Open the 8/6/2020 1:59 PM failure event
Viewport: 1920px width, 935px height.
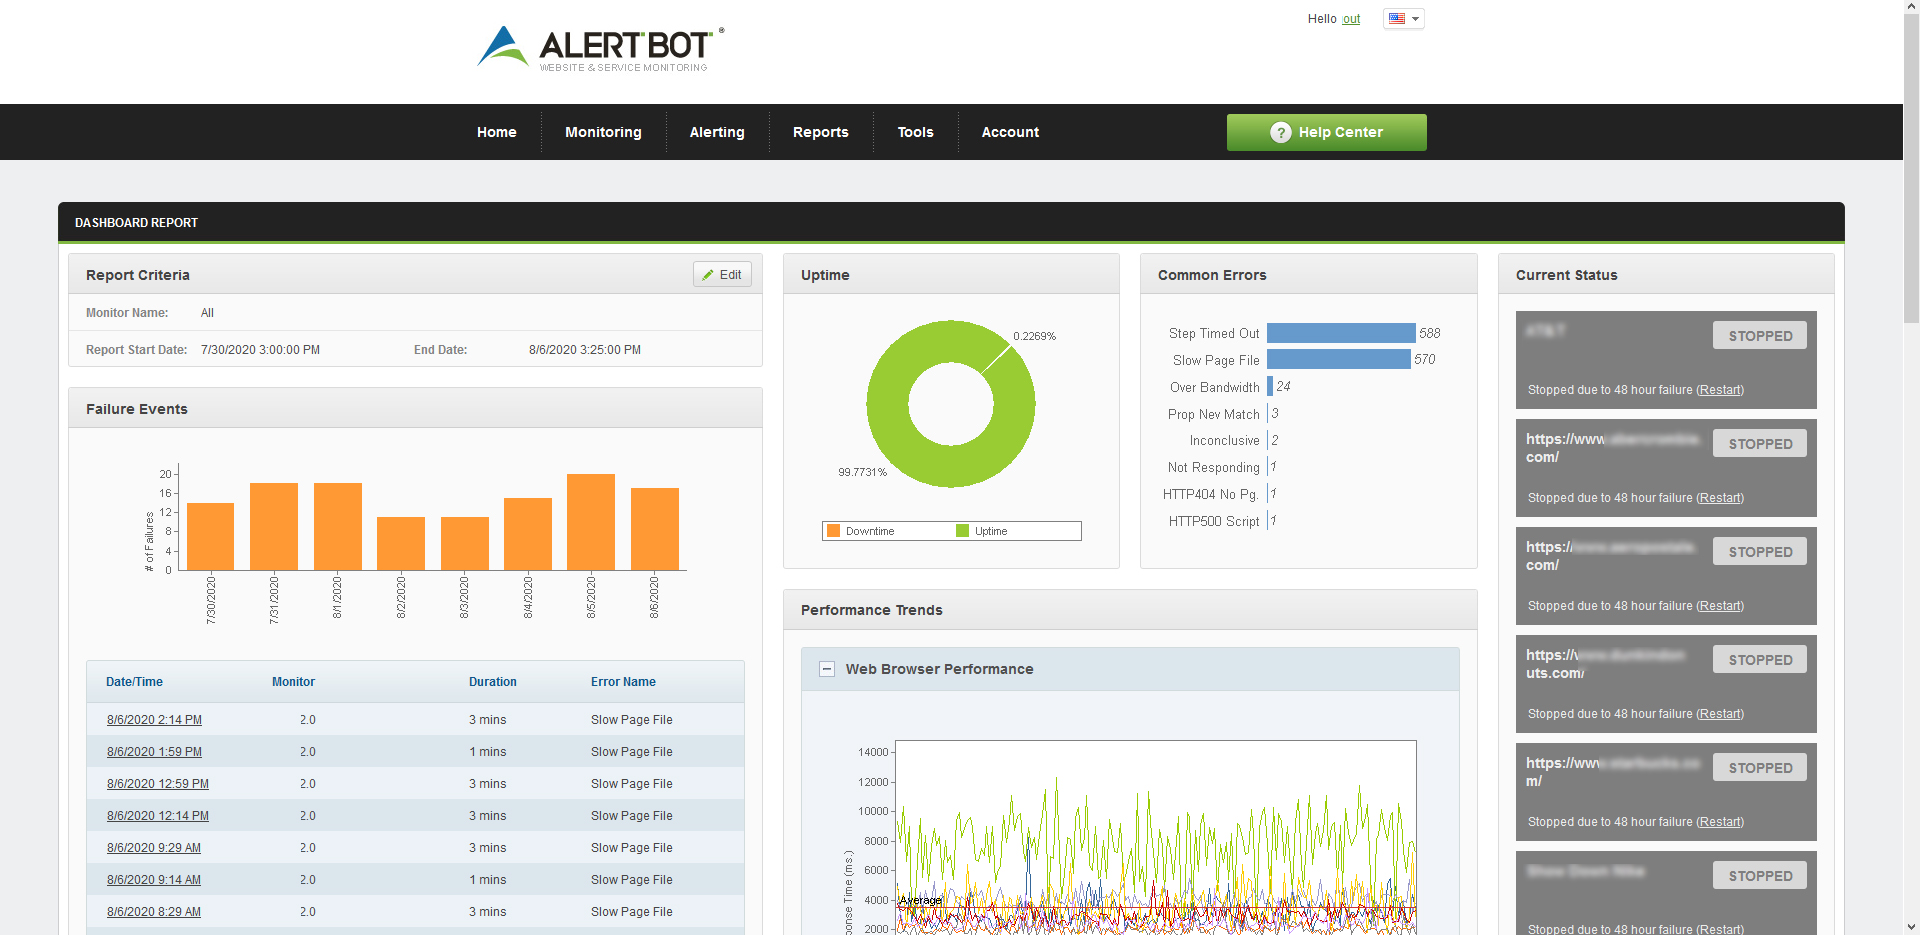pos(154,752)
